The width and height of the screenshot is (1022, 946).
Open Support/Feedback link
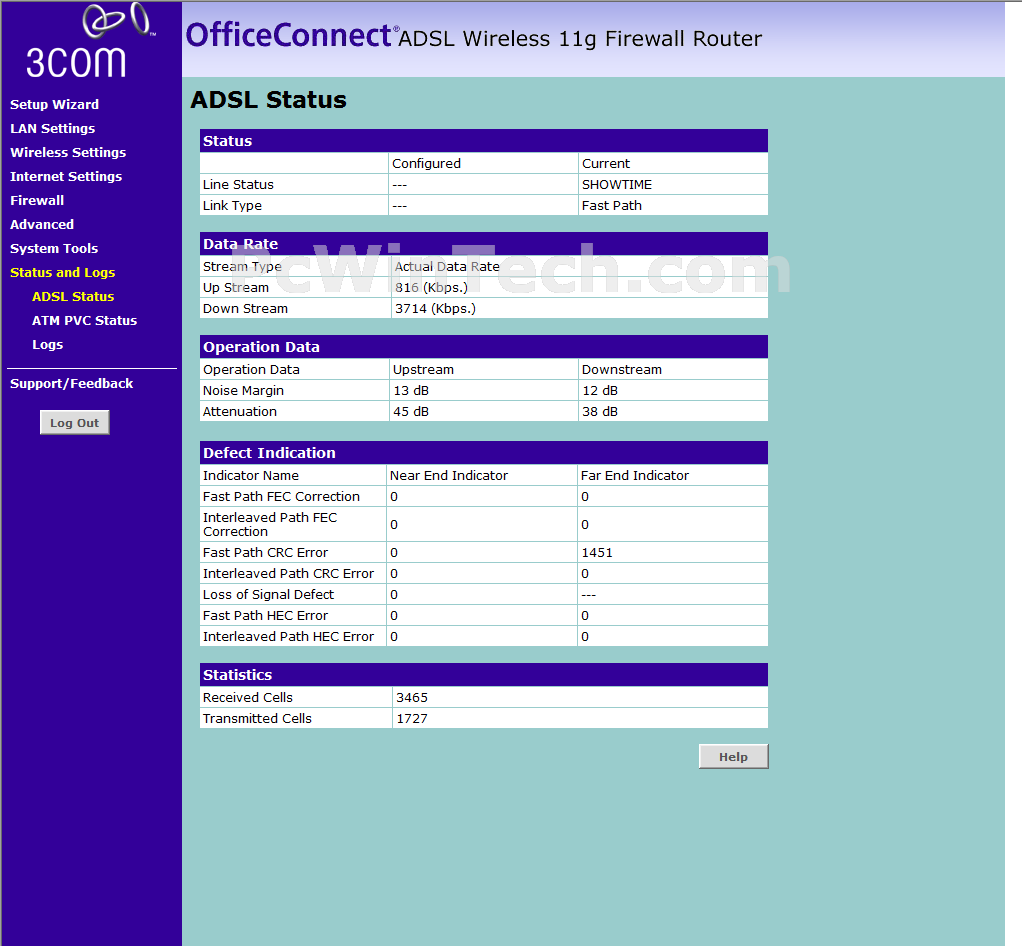point(71,383)
